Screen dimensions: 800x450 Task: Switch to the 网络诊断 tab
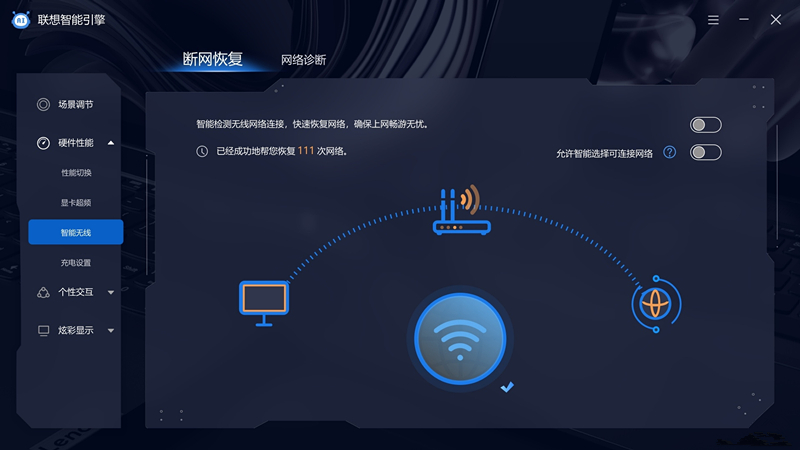point(304,60)
